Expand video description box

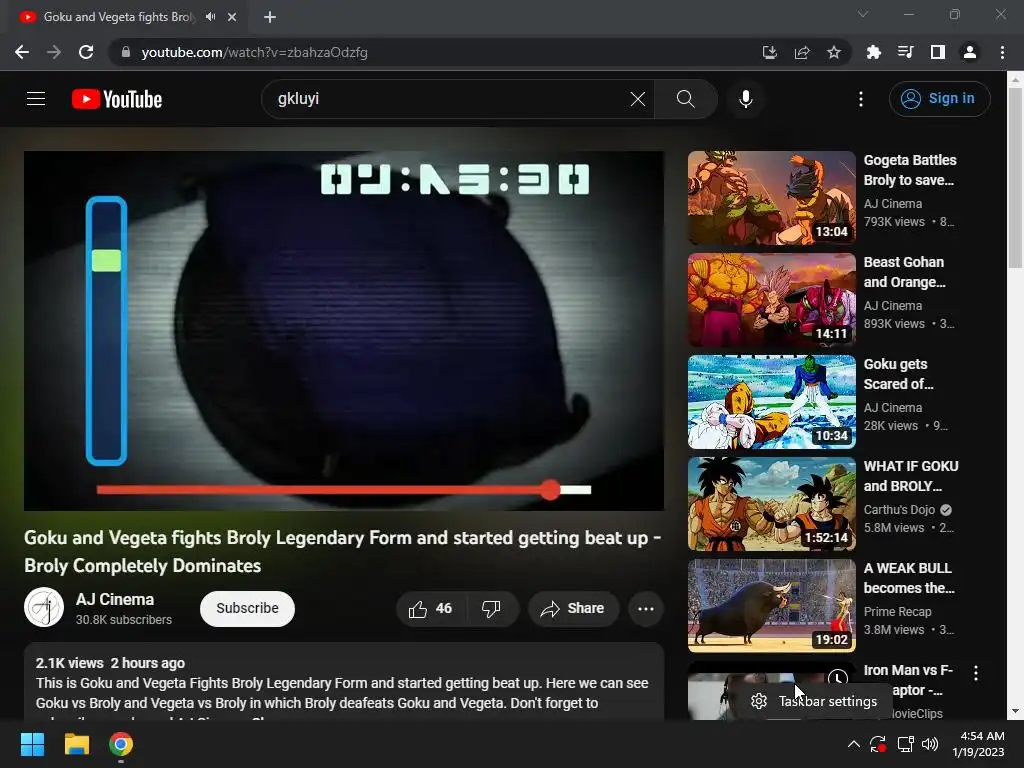coord(344,682)
